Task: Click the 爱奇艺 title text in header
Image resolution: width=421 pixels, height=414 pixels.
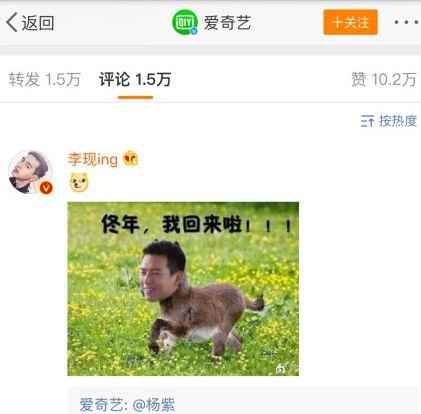Action: point(227,23)
